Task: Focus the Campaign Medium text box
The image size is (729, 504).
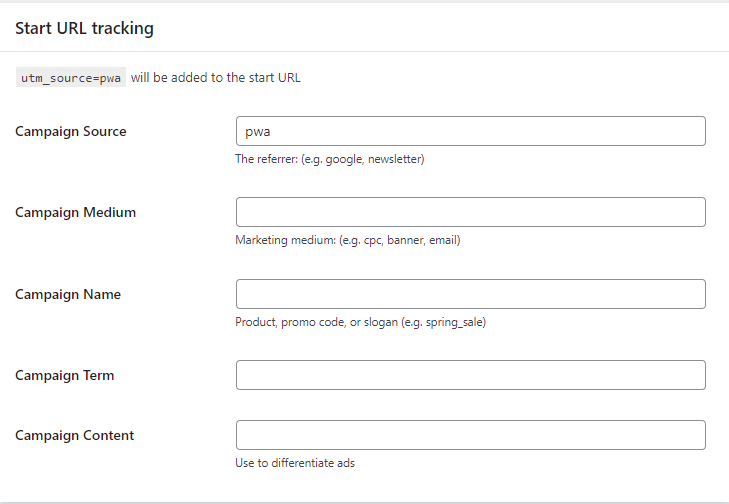Action: tap(471, 212)
